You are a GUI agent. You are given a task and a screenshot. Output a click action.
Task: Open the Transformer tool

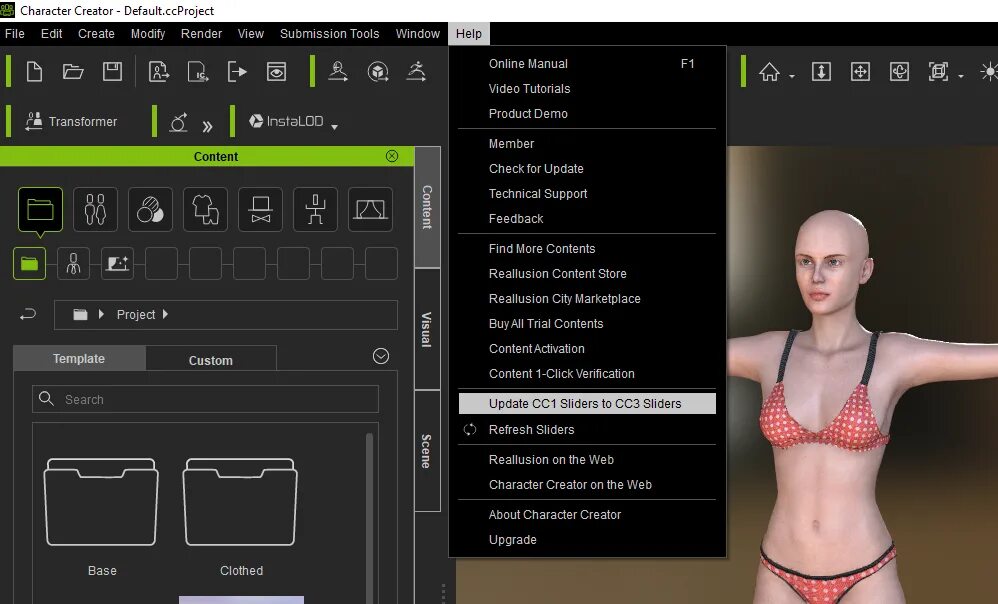[71, 121]
